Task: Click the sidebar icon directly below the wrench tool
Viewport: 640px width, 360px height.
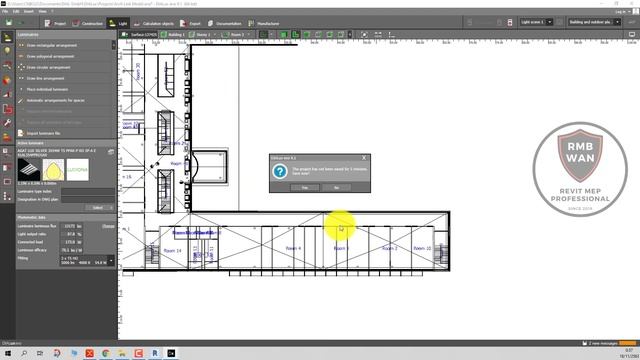Action: [x=7, y=137]
